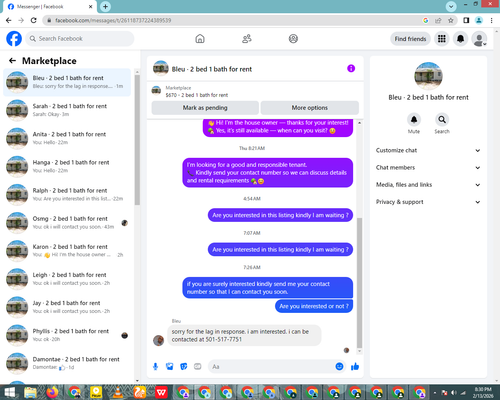Send a thumbs-up like

pyautogui.click(x=355, y=367)
